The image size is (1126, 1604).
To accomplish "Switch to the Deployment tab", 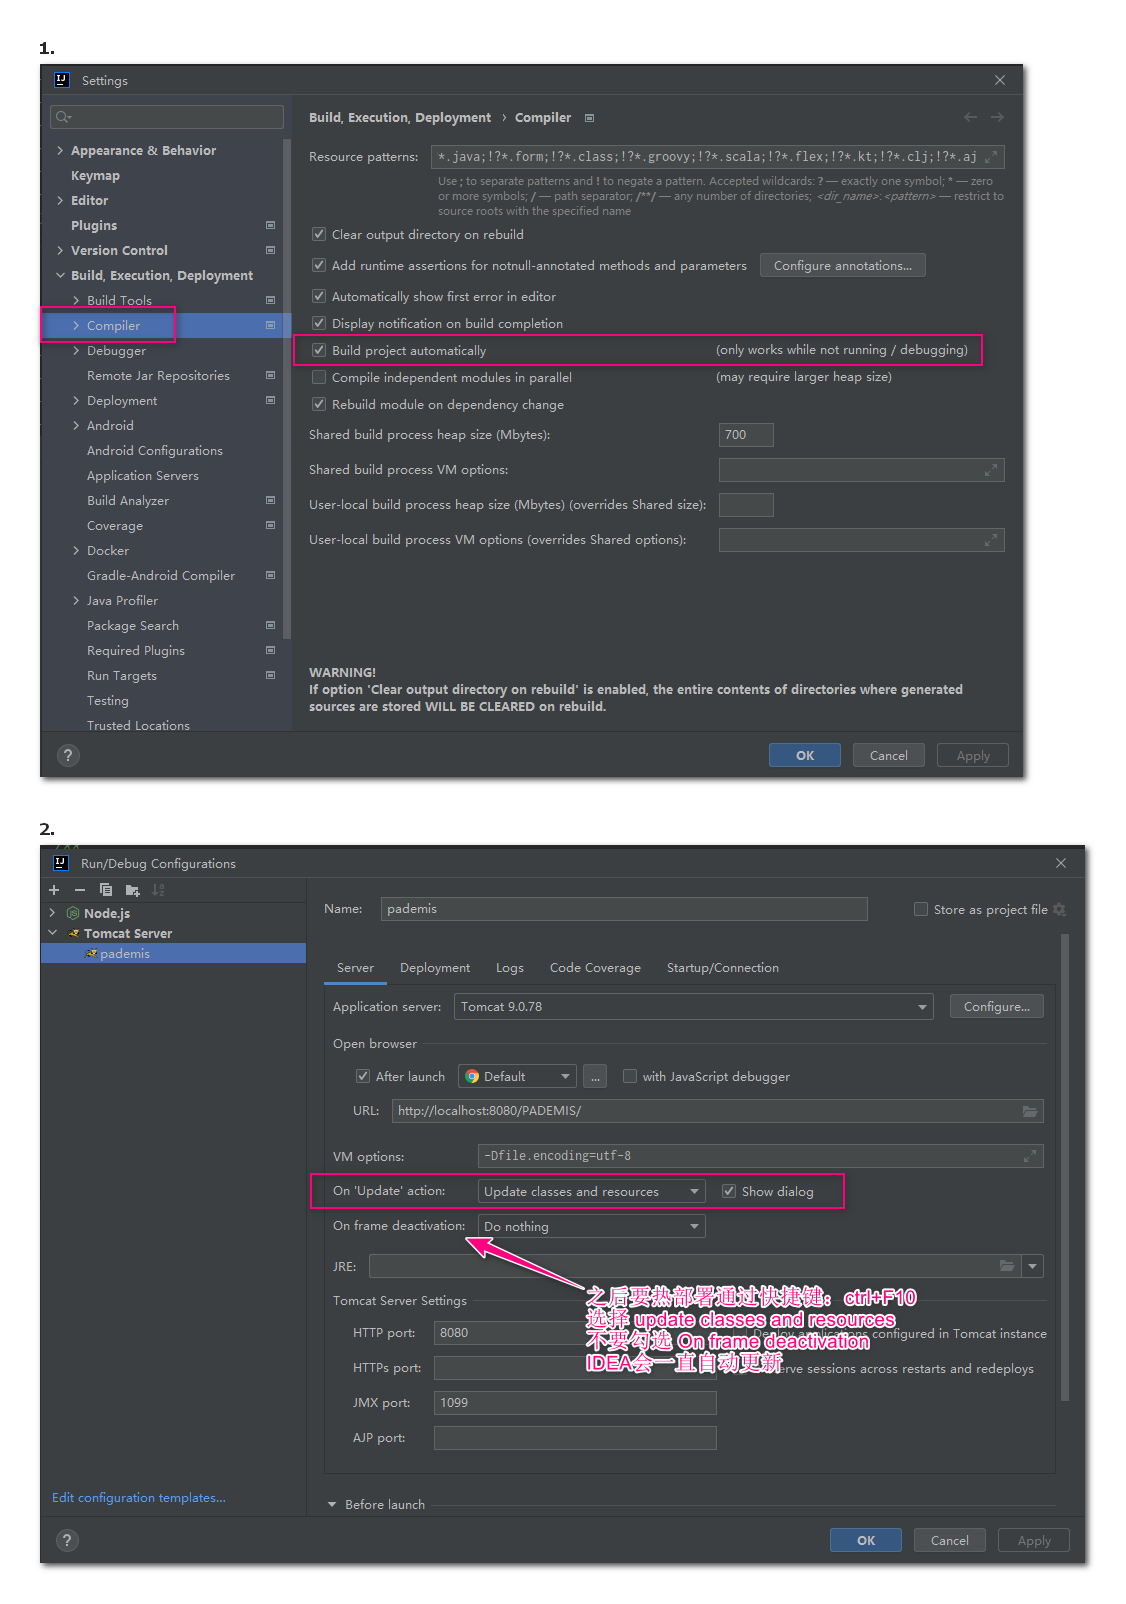I will [435, 967].
